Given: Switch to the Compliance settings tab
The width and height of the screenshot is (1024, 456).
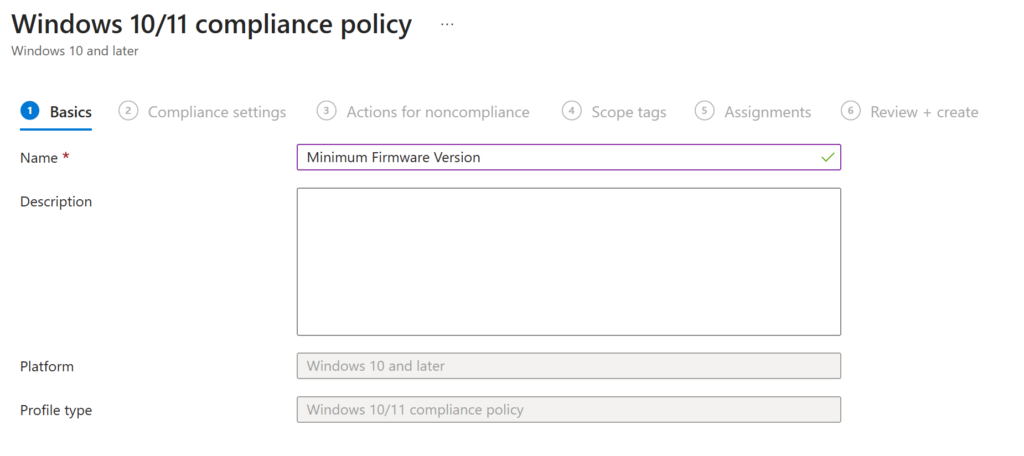Looking at the screenshot, I should point(217,112).
